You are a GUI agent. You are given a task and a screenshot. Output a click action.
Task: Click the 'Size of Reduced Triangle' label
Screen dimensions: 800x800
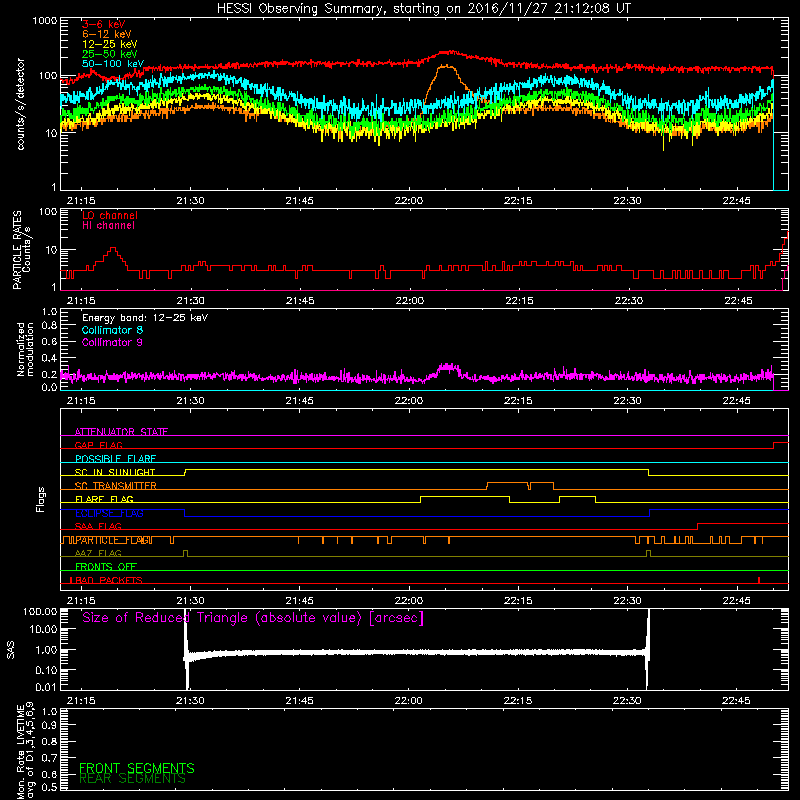point(253,618)
